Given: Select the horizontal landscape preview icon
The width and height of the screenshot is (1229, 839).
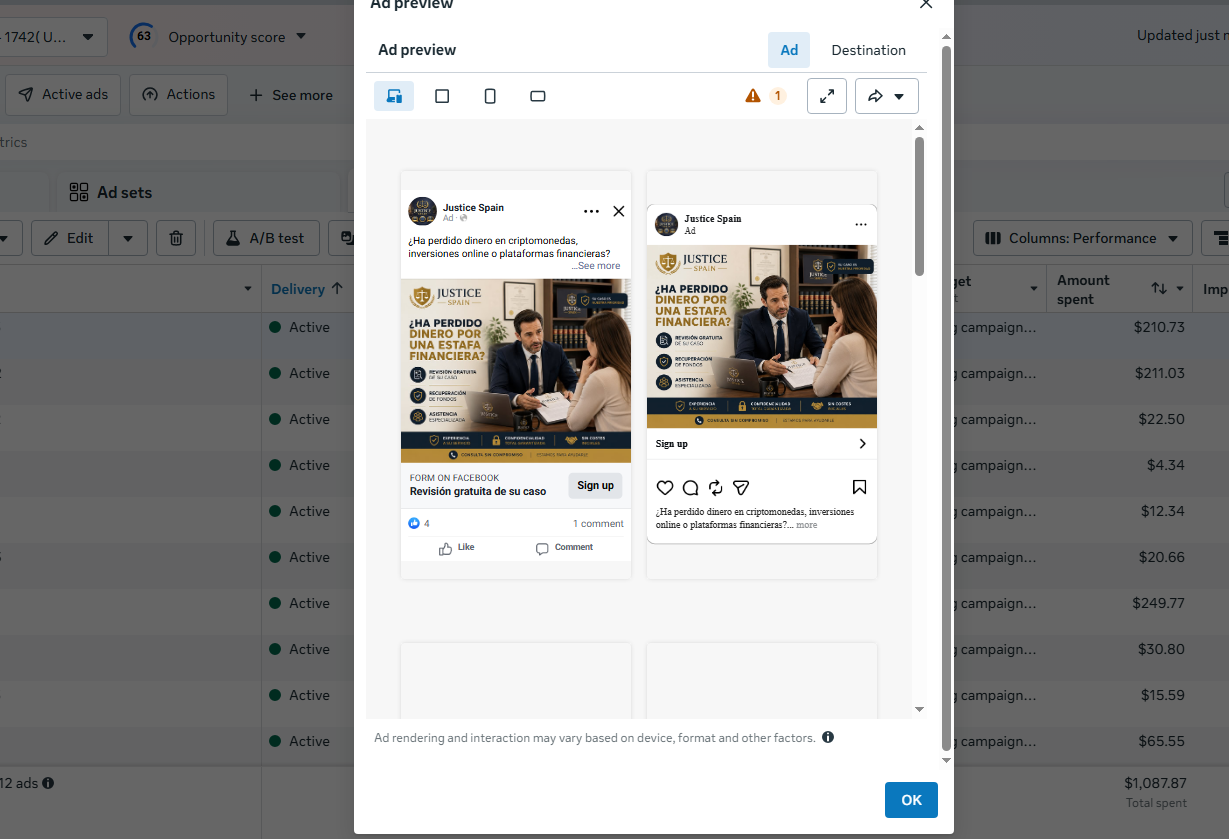Looking at the screenshot, I should click(538, 96).
